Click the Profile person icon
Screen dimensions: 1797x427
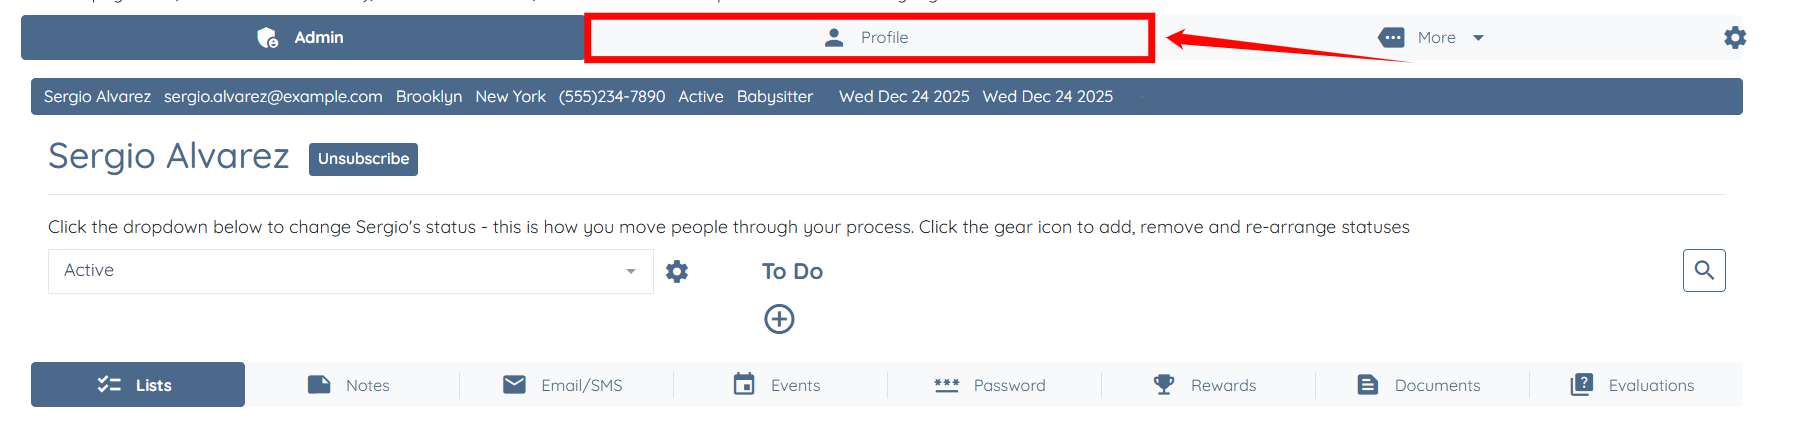[x=834, y=38]
